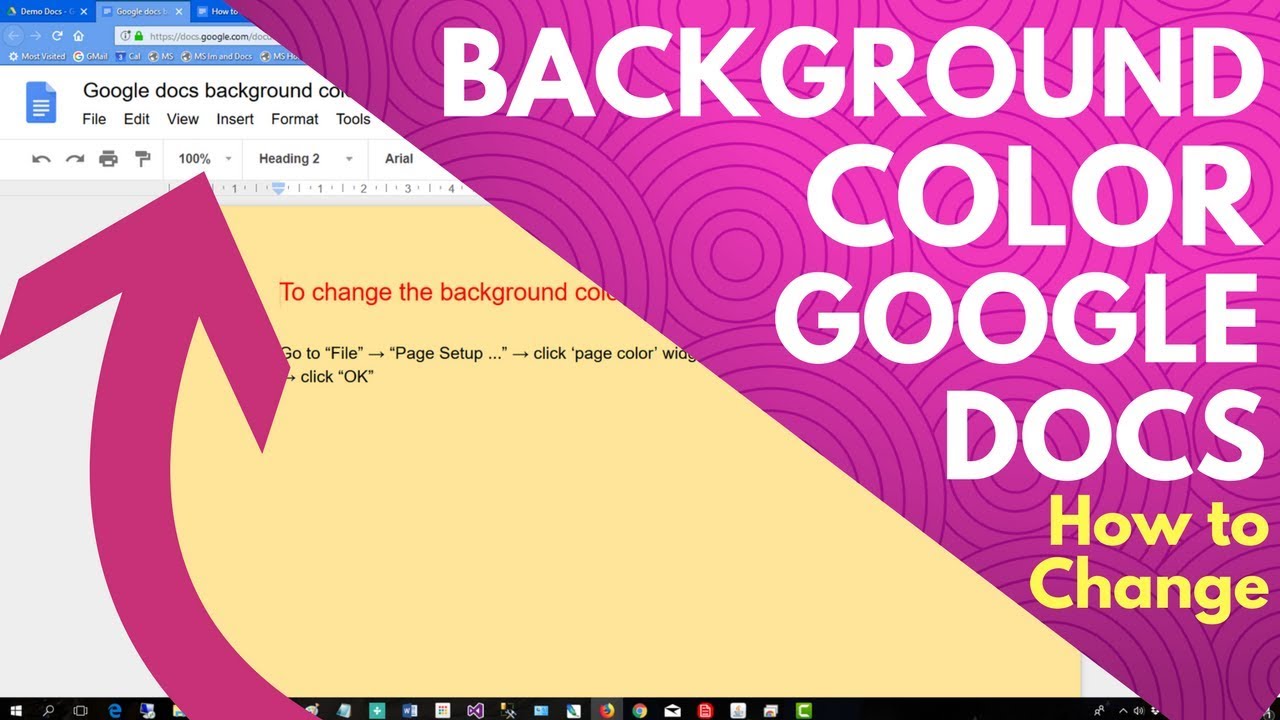Click the browser Home icon
Screen dimensions: 1280x720
click(78, 36)
